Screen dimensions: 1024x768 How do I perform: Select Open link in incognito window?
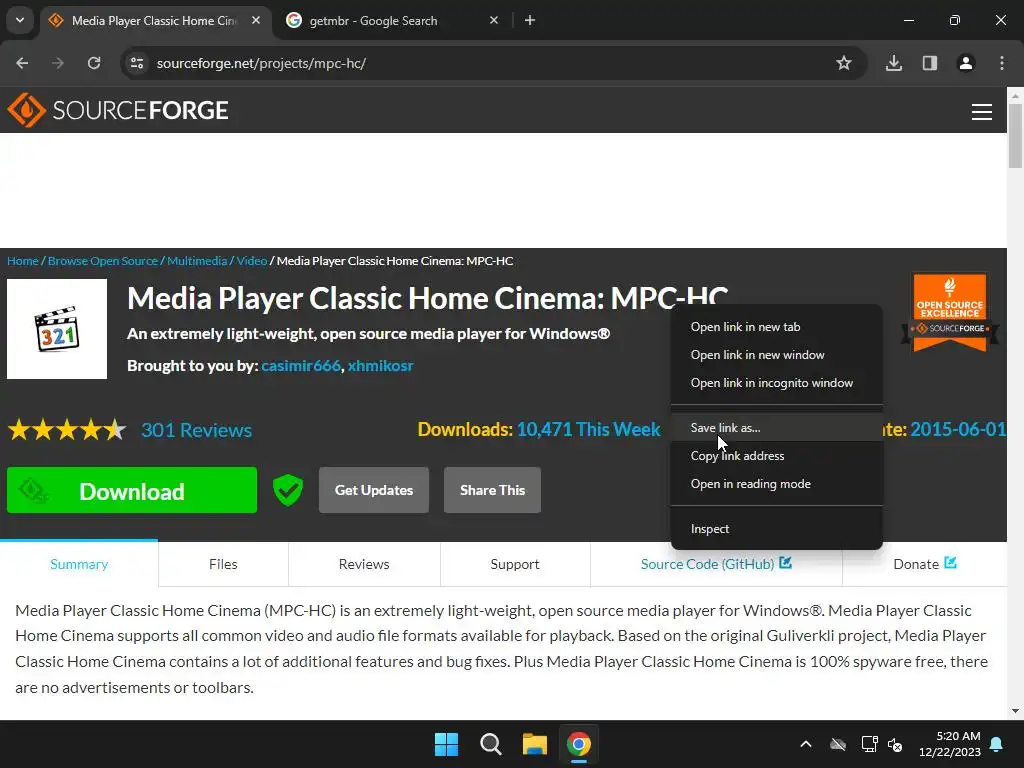[776, 383]
